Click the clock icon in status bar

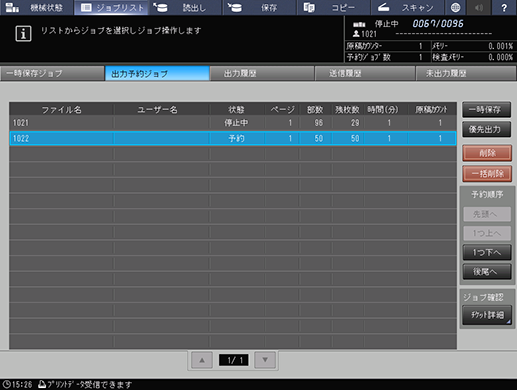click(x=6, y=384)
